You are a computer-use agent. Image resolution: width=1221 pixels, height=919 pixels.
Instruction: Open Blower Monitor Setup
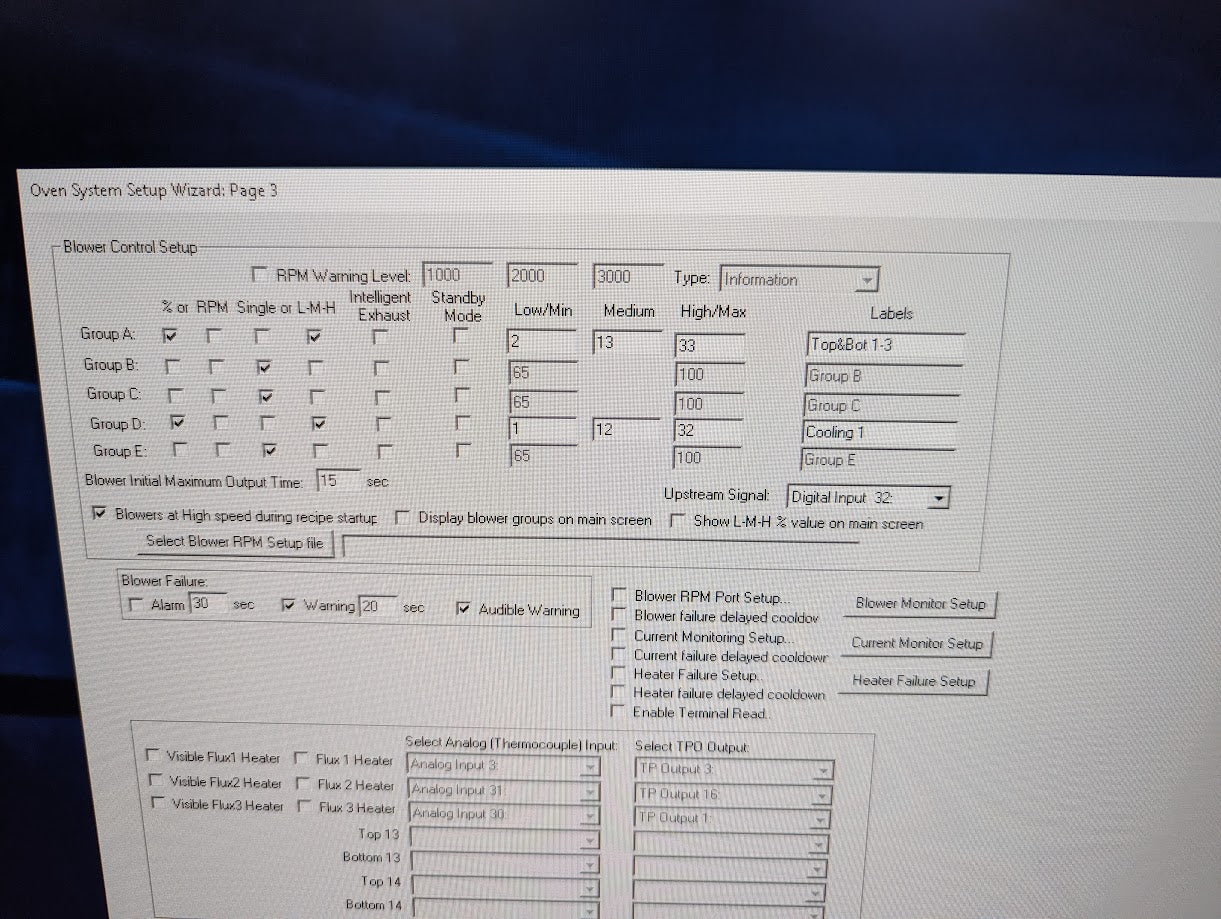920,604
